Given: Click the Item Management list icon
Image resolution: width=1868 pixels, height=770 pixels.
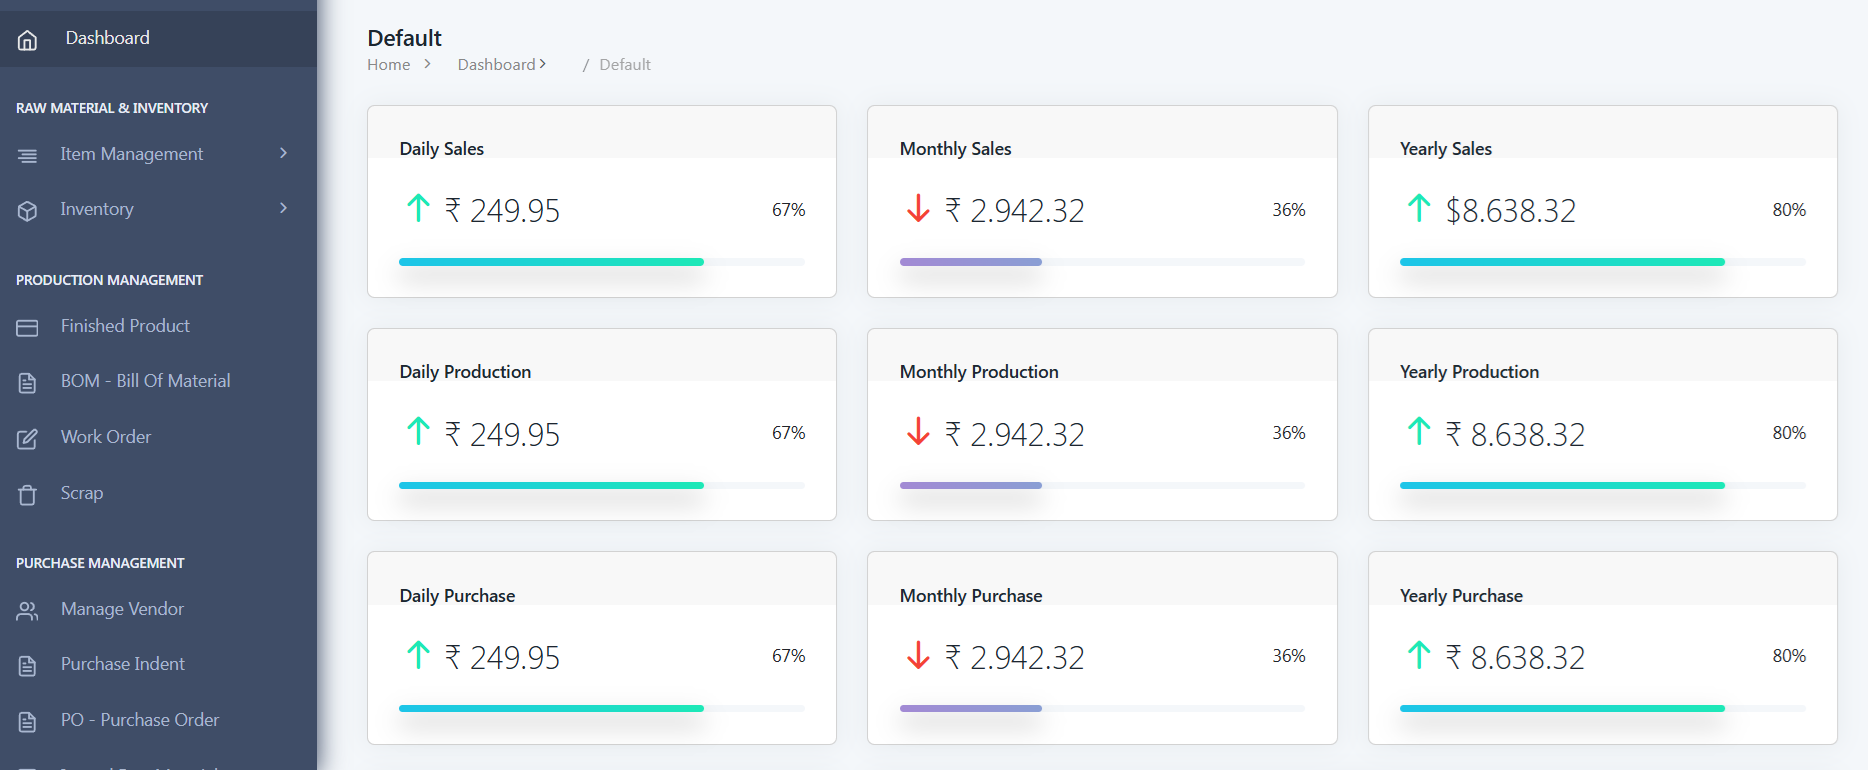Looking at the screenshot, I should (x=27, y=155).
